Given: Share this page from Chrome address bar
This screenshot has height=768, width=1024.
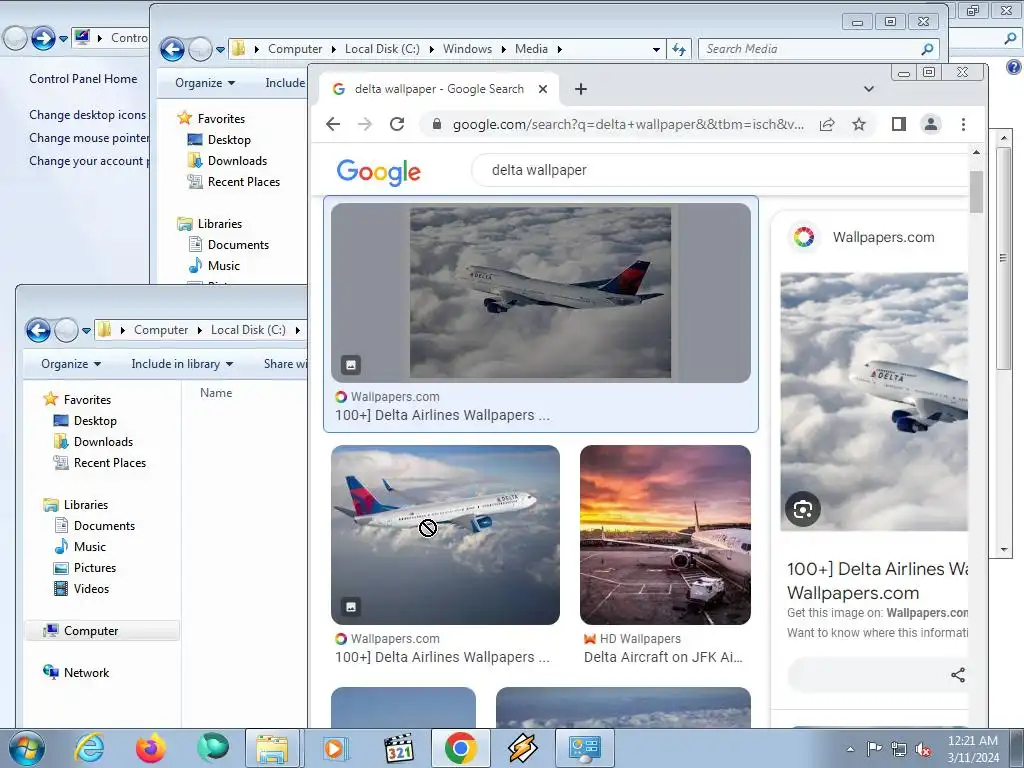Looking at the screenshot, I should pyautogui.click(x=827, y=124).
